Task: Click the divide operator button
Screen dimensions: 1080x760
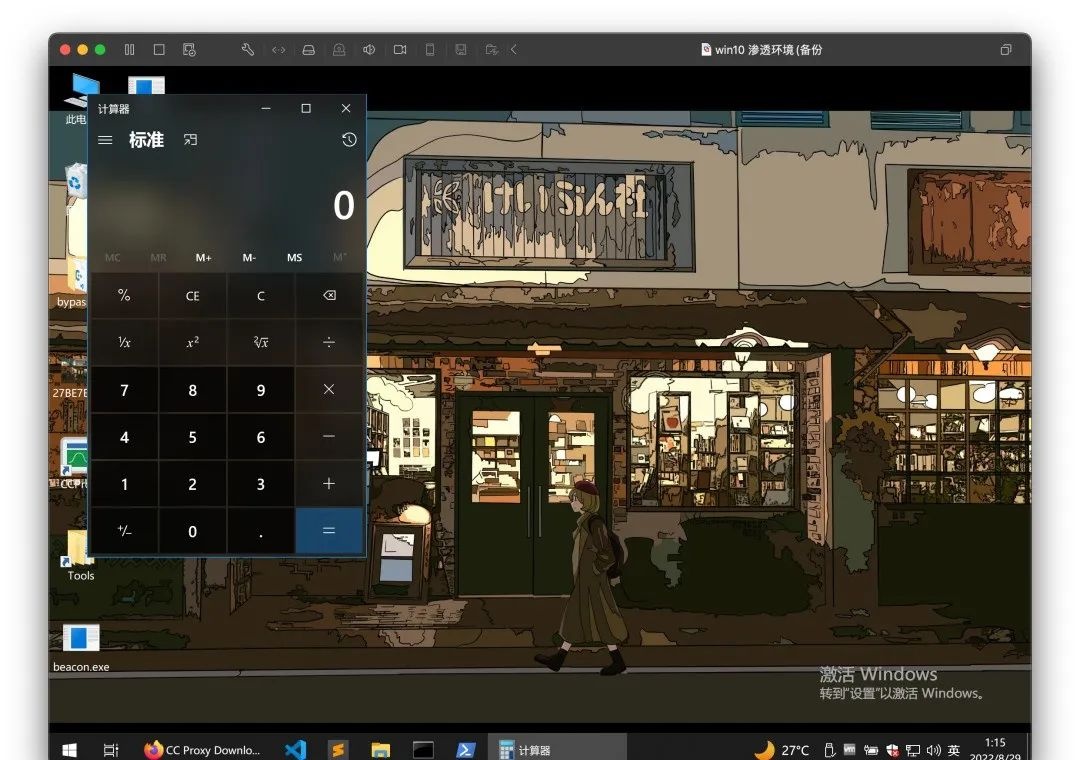Action: click(329, 342)
